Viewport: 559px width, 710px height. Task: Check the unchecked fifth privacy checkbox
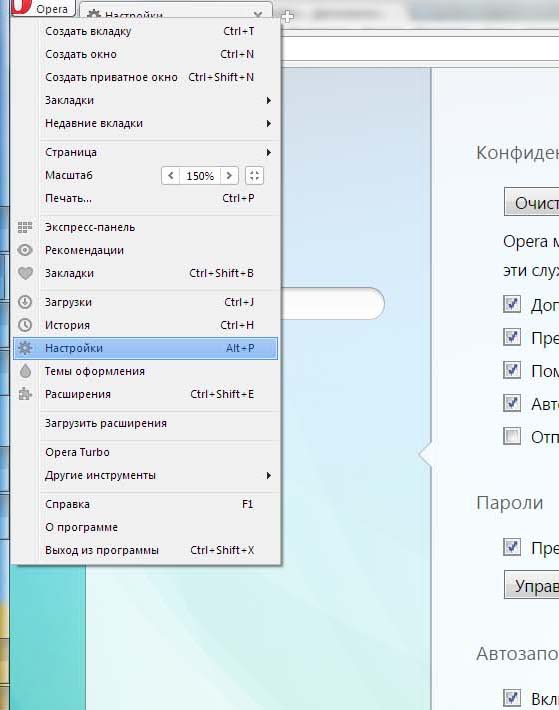click(512, 436)
